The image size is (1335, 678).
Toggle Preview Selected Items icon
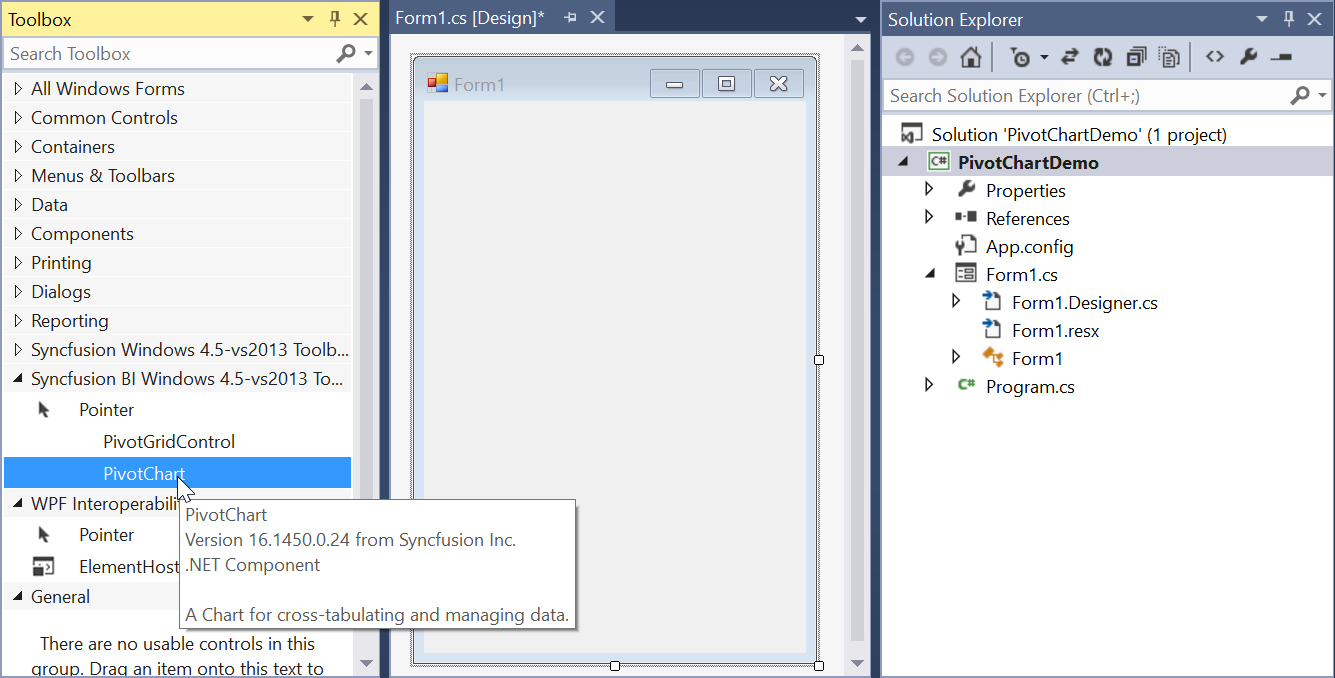point(1281,57)
